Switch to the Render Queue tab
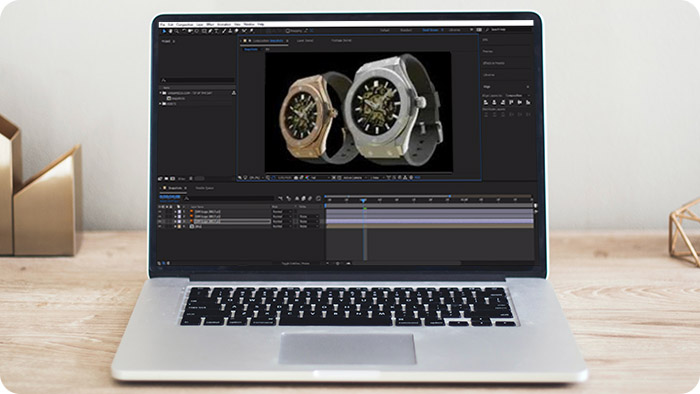The image size is (700, 394). coord(204,188)
